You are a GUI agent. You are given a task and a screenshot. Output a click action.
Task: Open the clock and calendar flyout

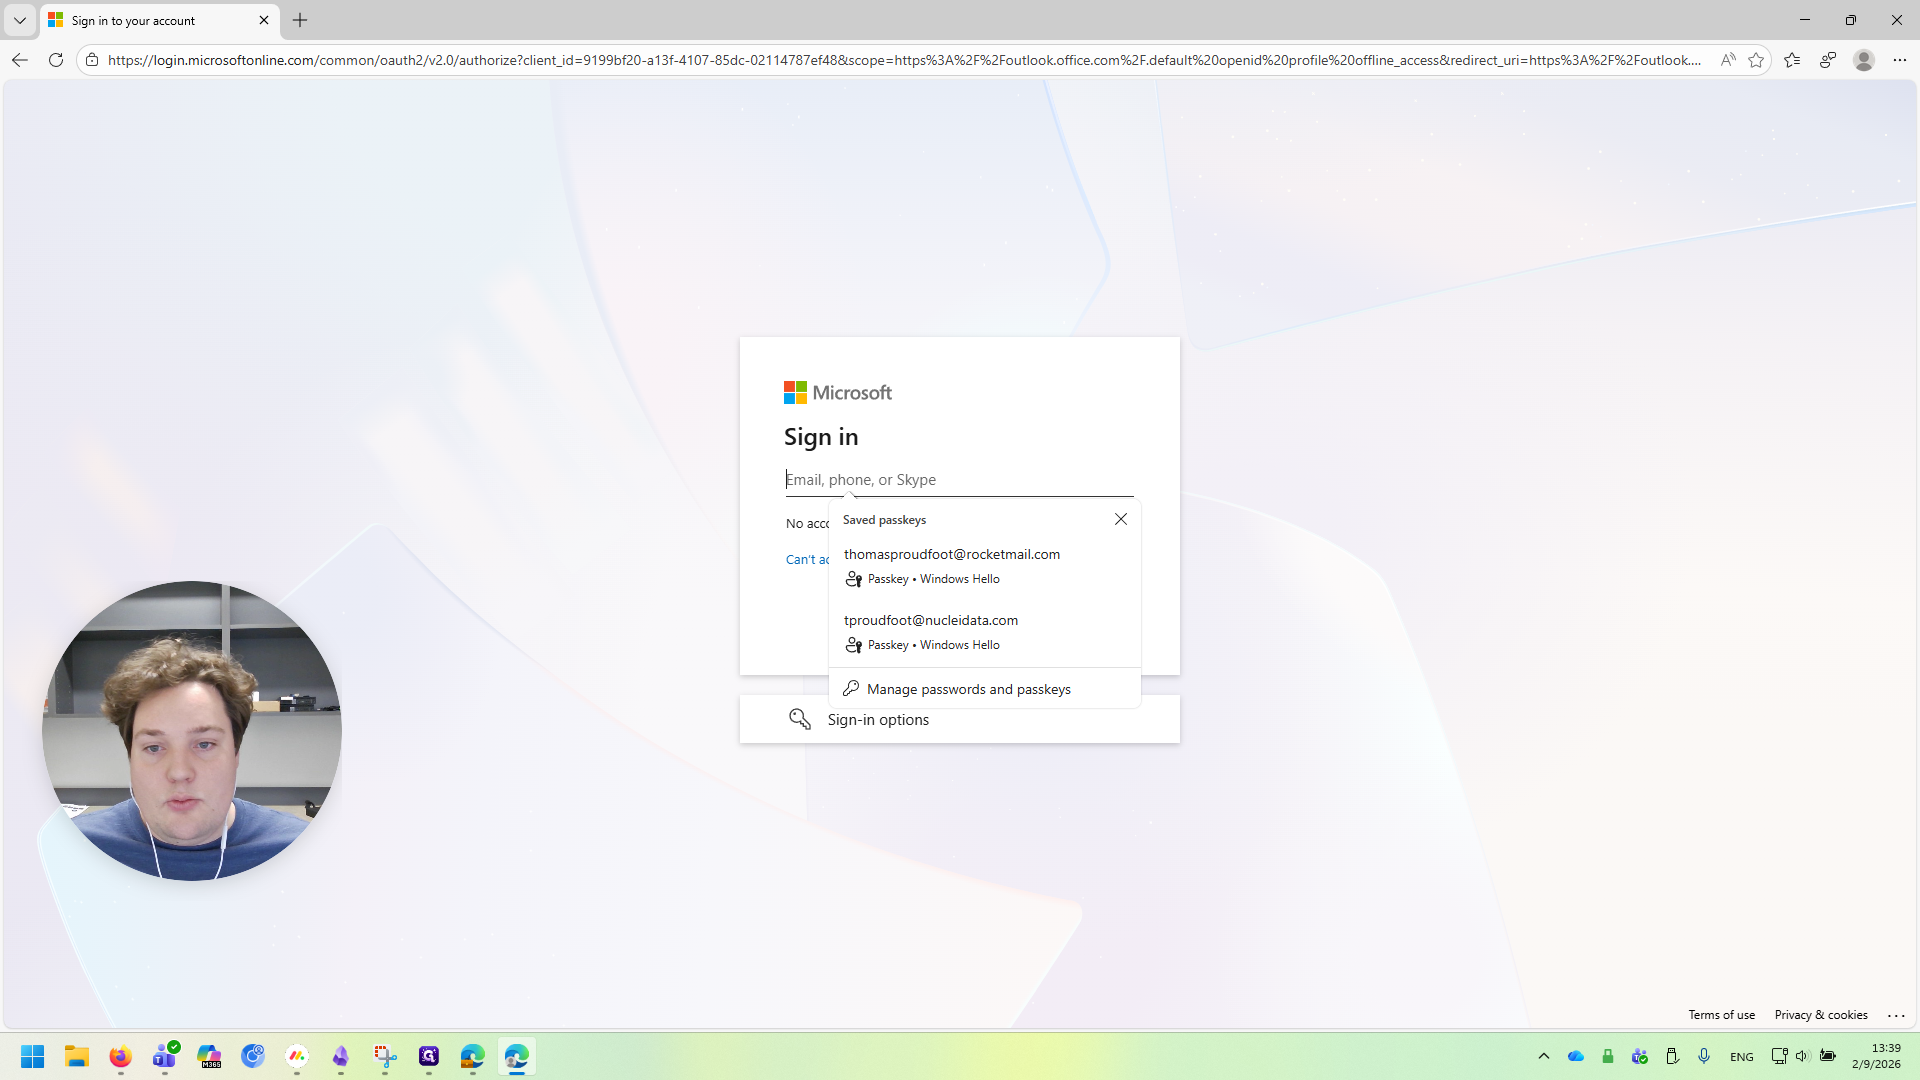pos(1876,1056)
